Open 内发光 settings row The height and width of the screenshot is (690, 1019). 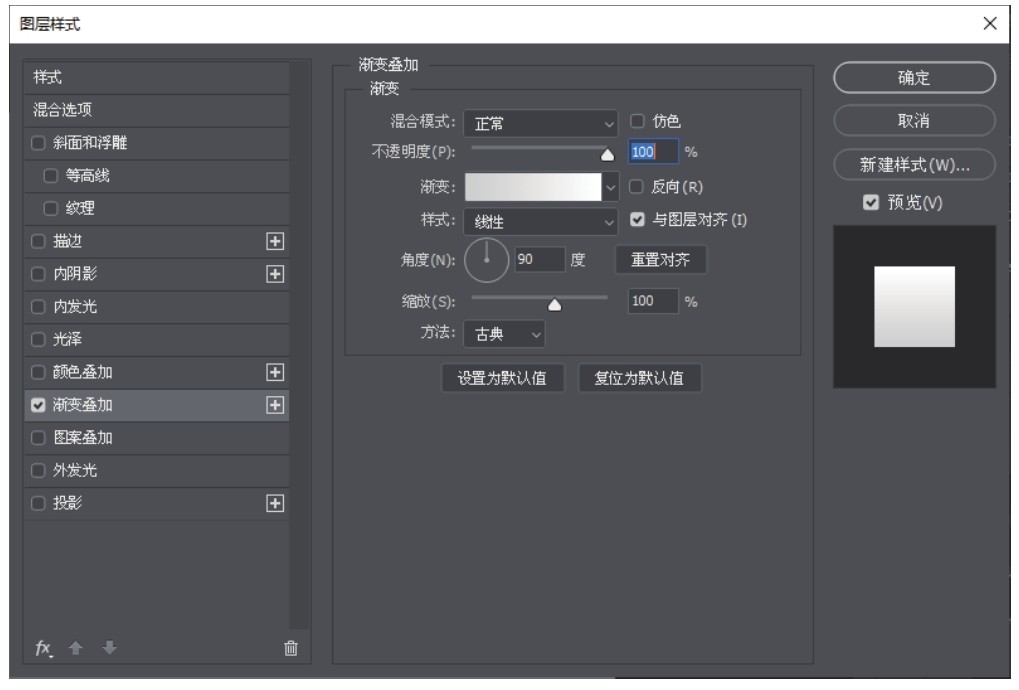point(157,307)
